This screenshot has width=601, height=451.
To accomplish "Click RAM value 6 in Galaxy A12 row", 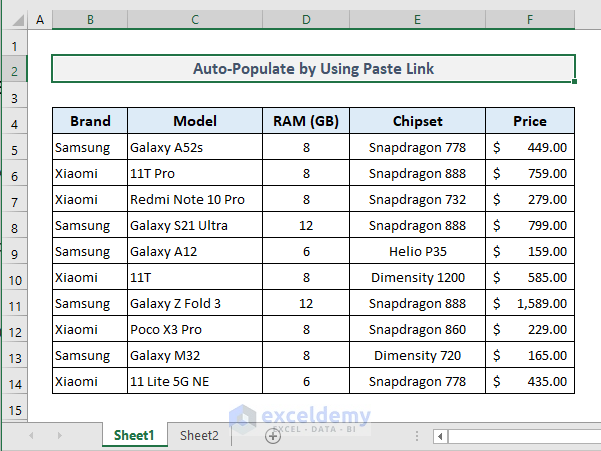I will tap(306, 251).
